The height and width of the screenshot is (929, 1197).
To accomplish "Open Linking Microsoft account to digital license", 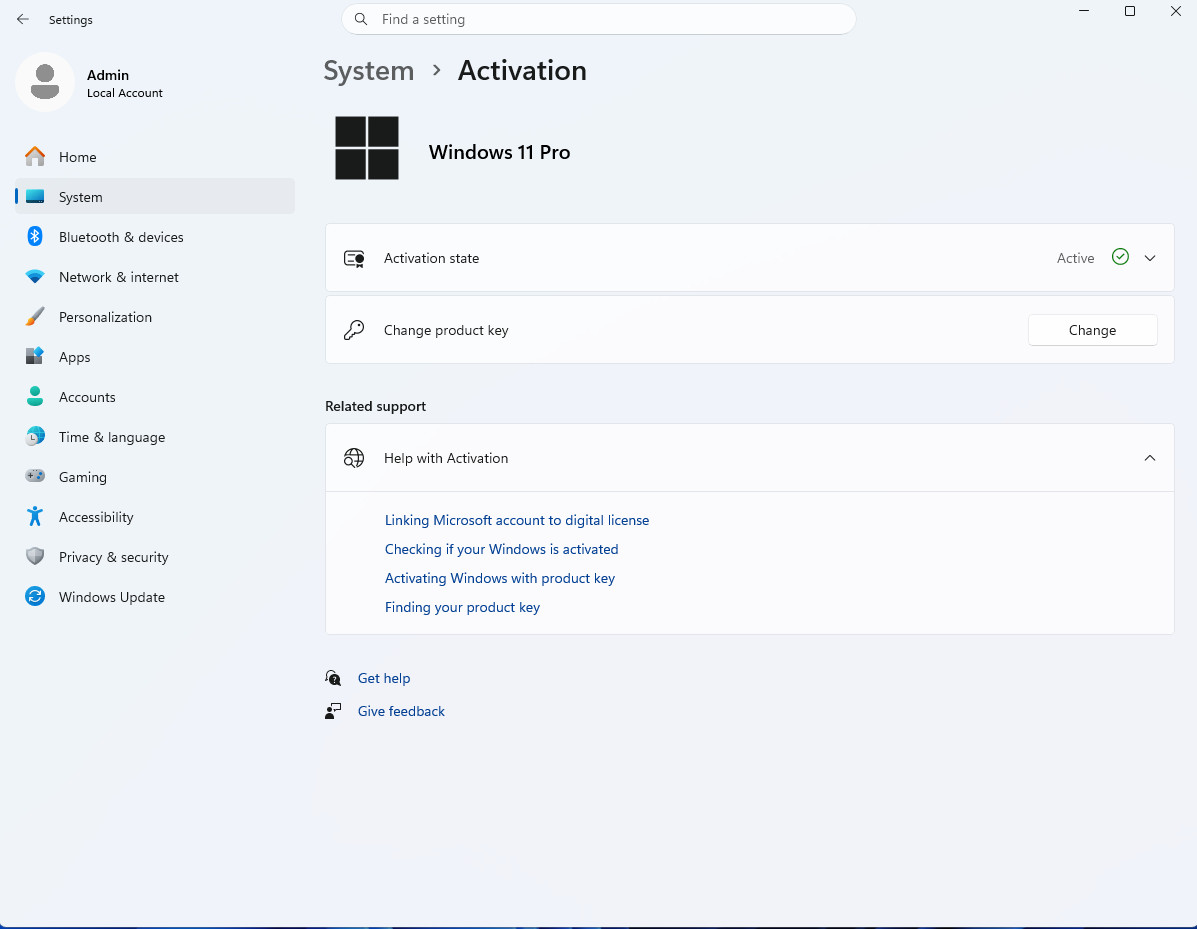I will tap(517, 520).
